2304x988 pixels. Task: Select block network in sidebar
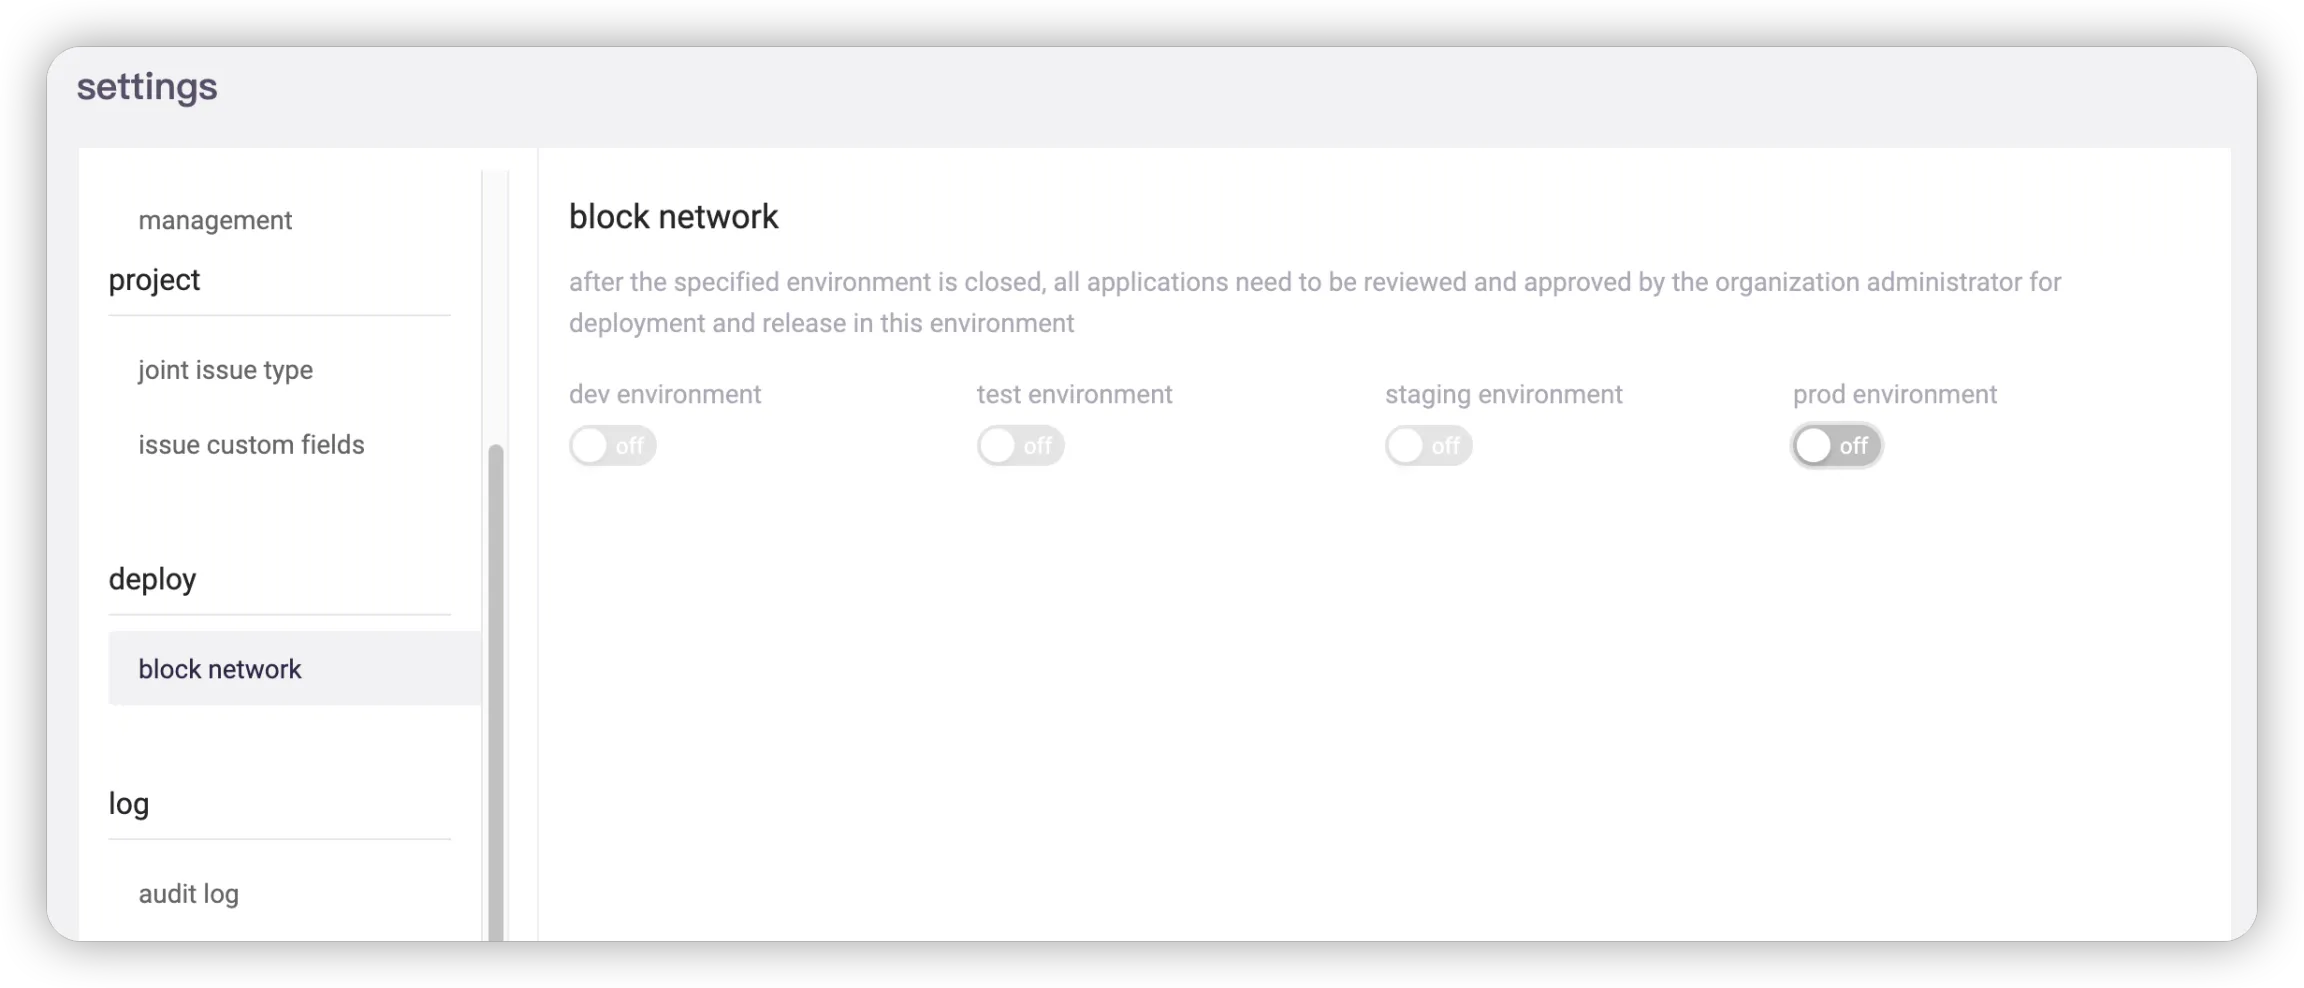tap(220, 669)
